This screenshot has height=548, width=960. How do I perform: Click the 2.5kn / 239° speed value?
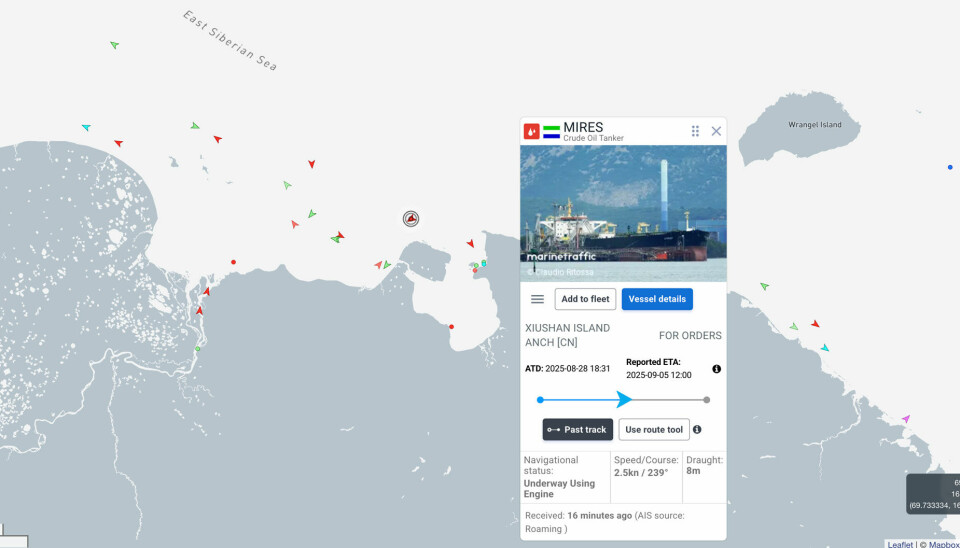641,473
